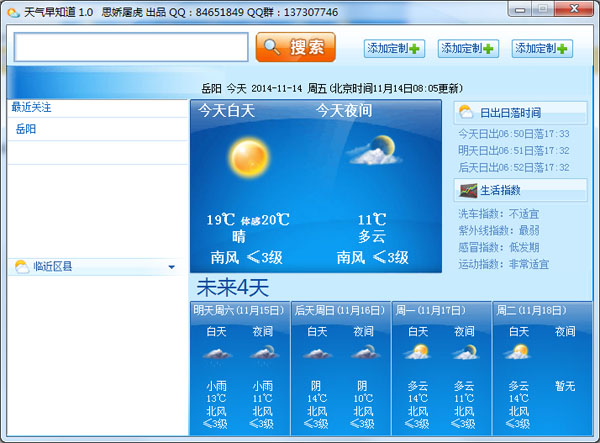Click 明天周六(11月15日) forecast header

click(239, 310)
